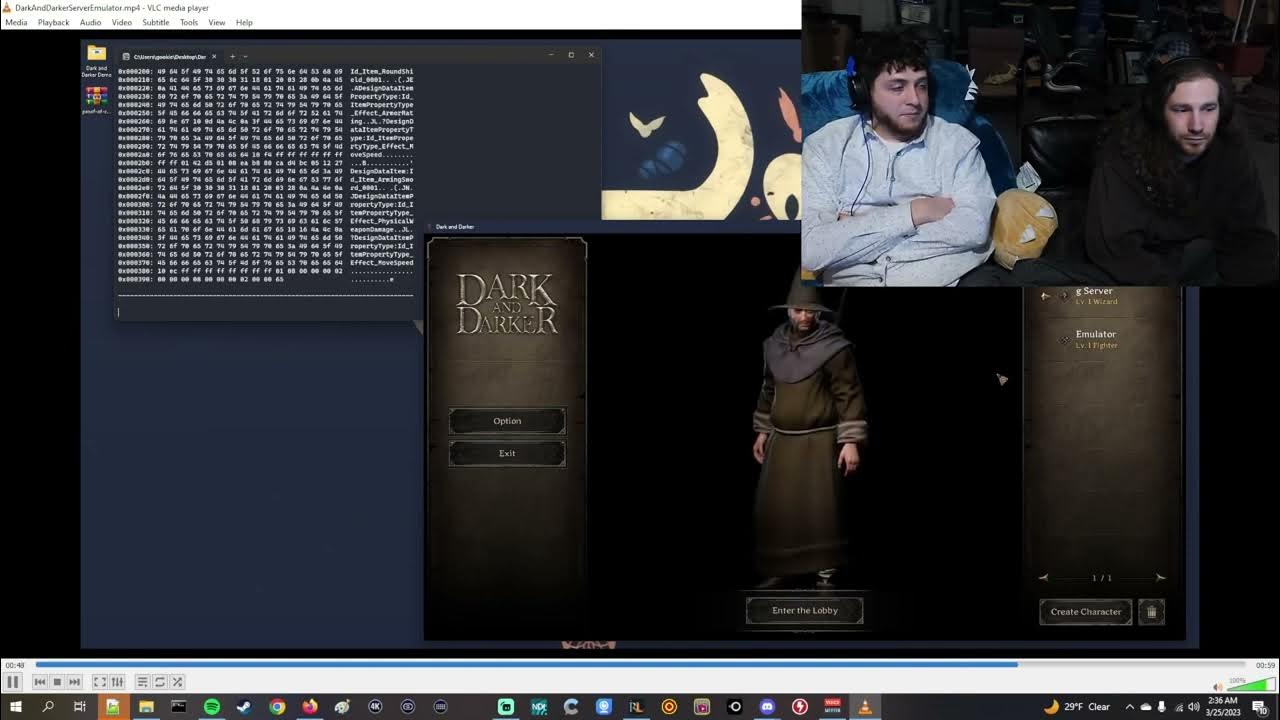The image size is (1280, 720).
Task: Open Voicemeeter from the taskbar
Action: click(x=832, y=707)
